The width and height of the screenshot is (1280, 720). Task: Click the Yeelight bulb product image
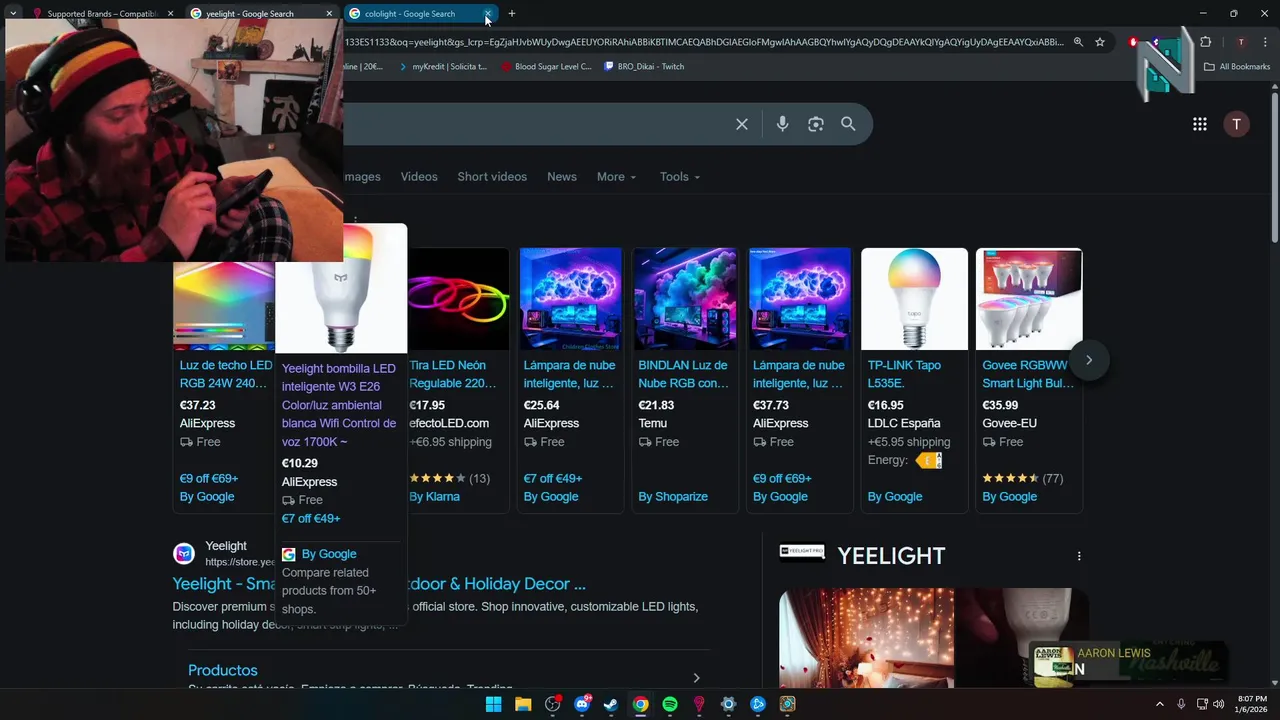click(341, 288)
